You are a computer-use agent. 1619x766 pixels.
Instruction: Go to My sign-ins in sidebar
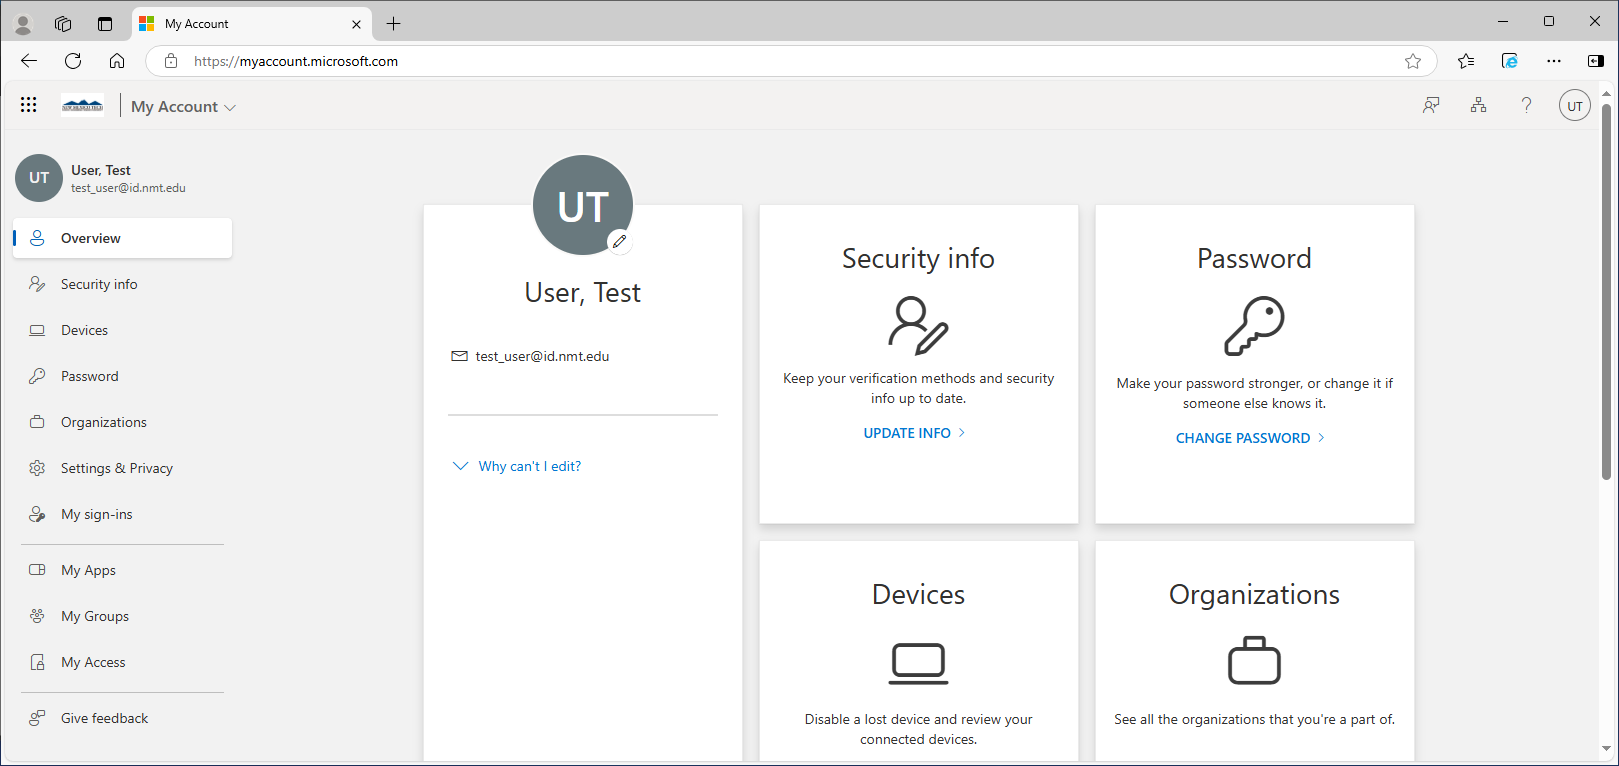click(96, 514)
